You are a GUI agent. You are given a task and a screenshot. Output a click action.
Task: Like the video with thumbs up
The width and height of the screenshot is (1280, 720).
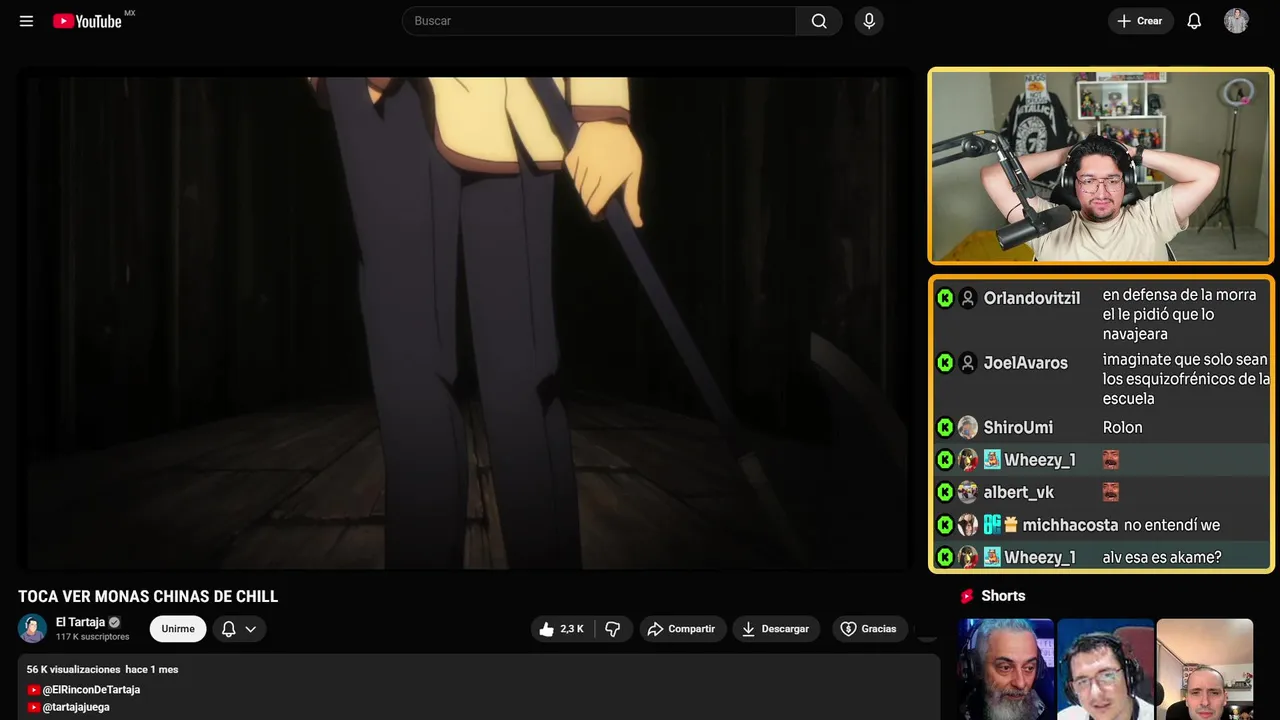coord(562,629)
